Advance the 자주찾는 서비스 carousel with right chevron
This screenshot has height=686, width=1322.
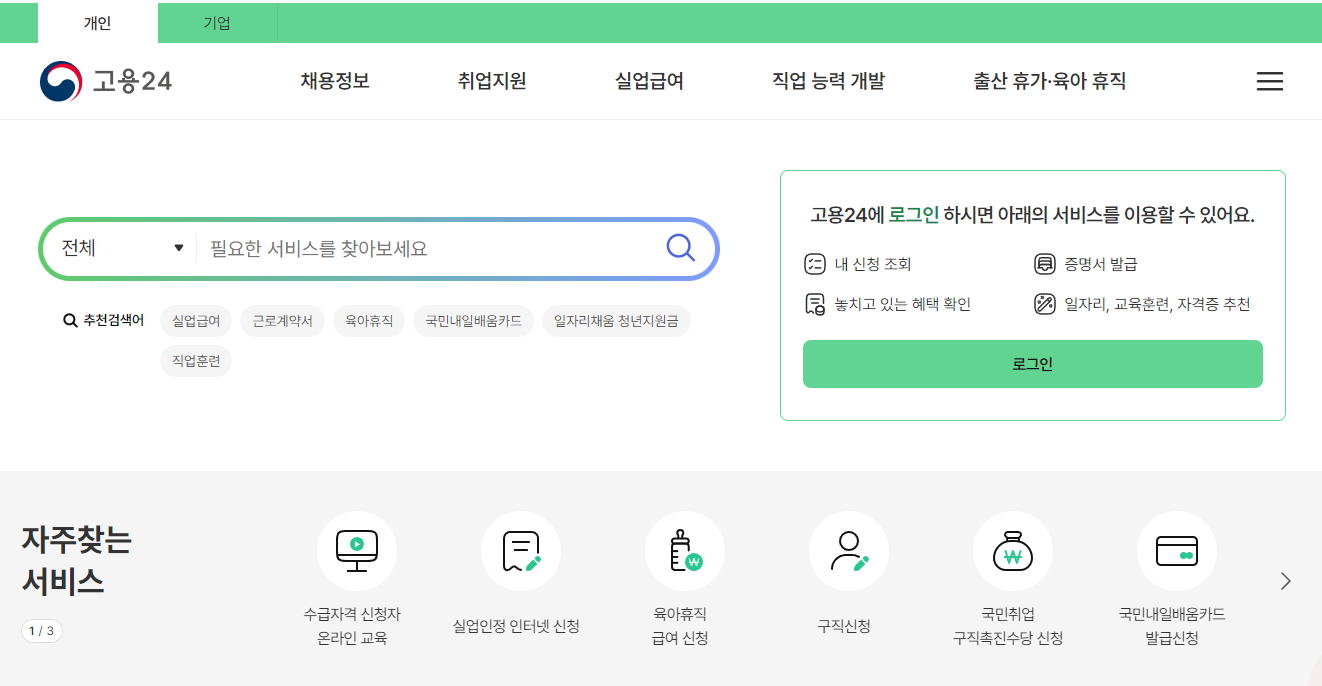pyautogui.click(x=1285, y=580)
